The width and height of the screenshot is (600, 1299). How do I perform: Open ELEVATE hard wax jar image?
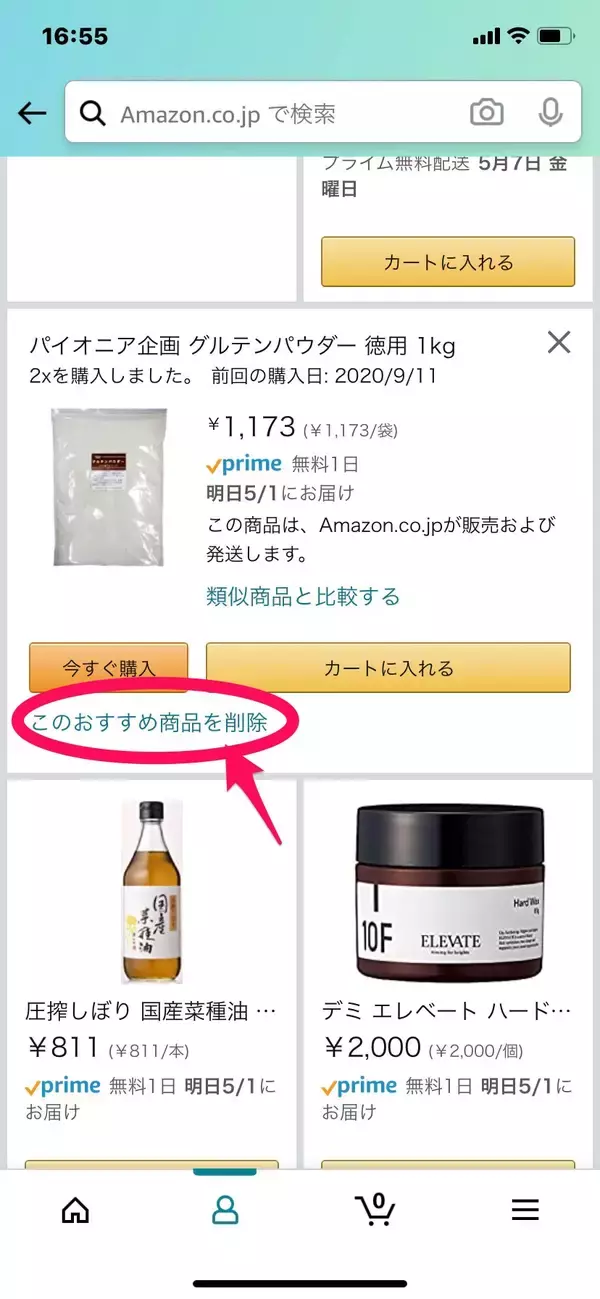coord(449,893)
